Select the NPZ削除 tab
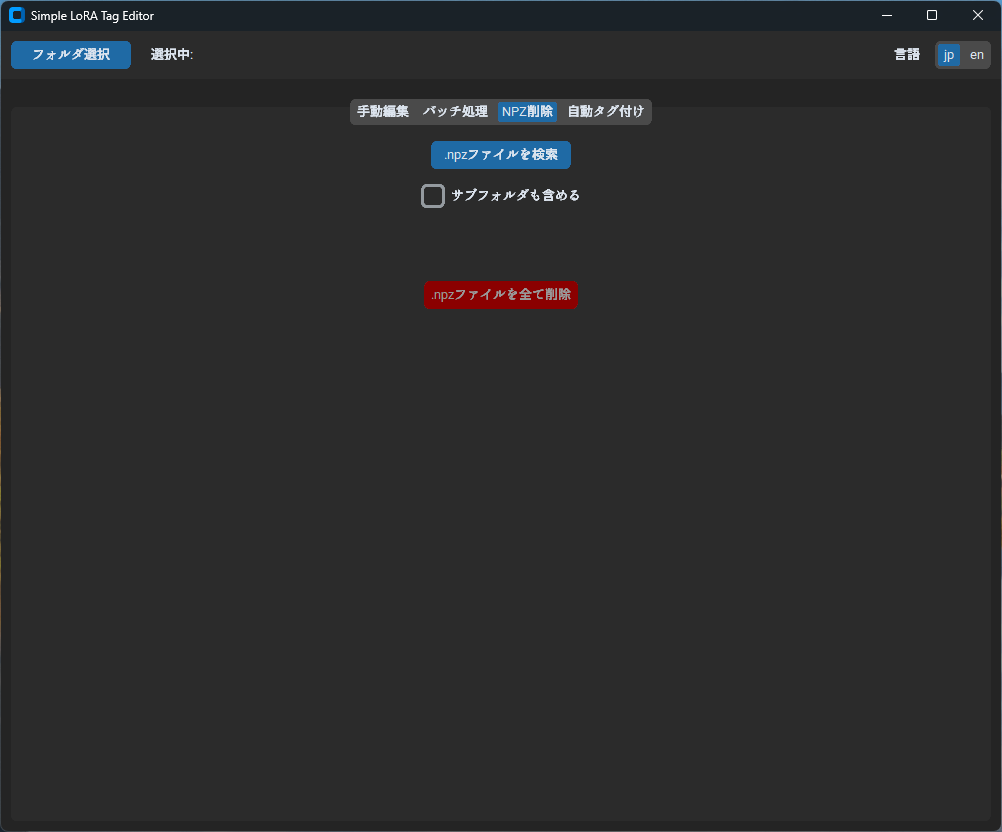Viewport: 1002px width, 832px height. click(x=527, y=111)
